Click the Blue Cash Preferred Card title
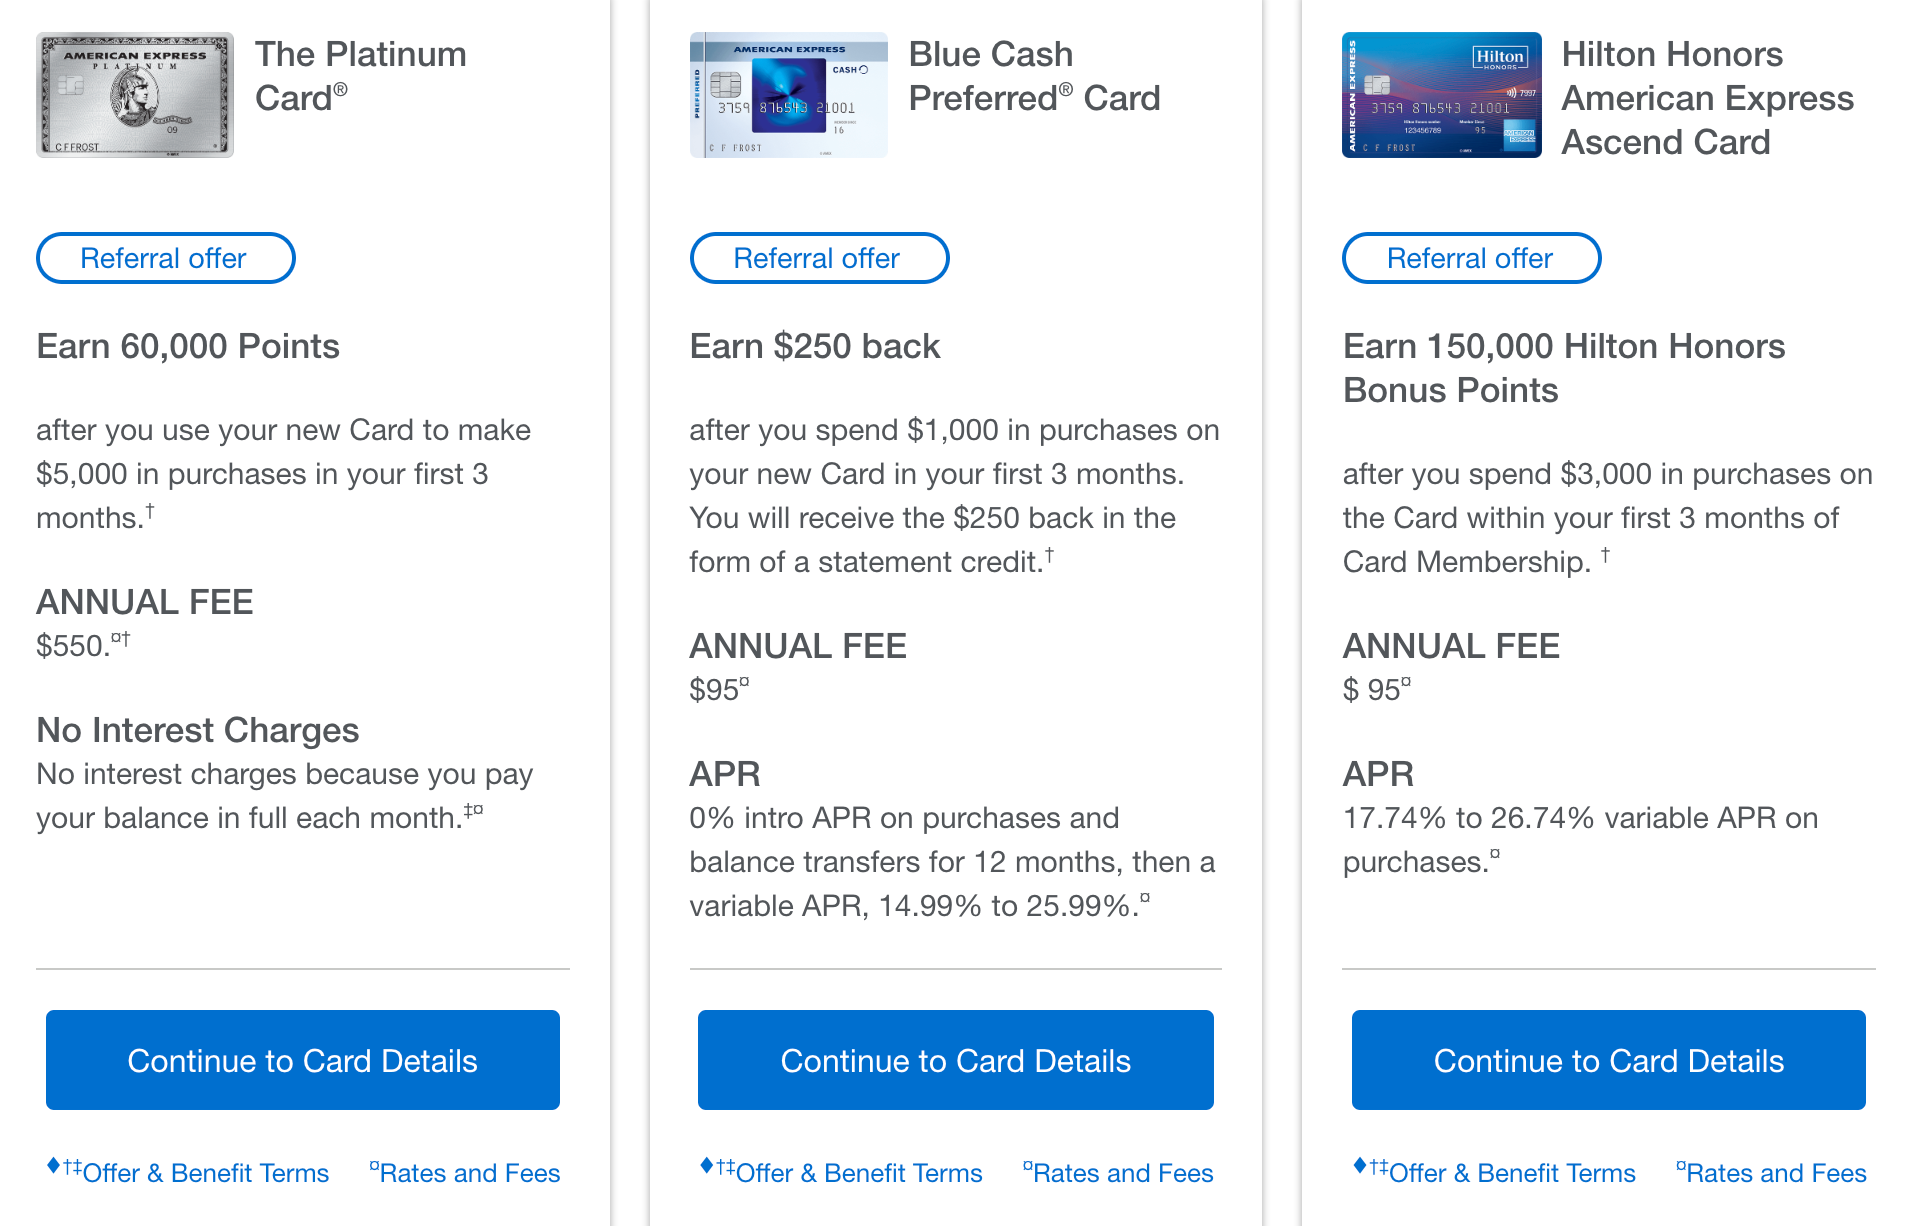Viewport: 1912px width, 1226px height. point(1034,76)
